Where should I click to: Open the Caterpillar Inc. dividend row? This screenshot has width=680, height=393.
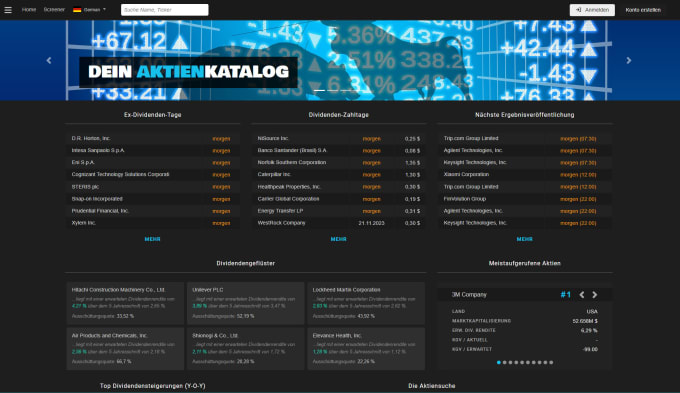click(x=338, y=174)
